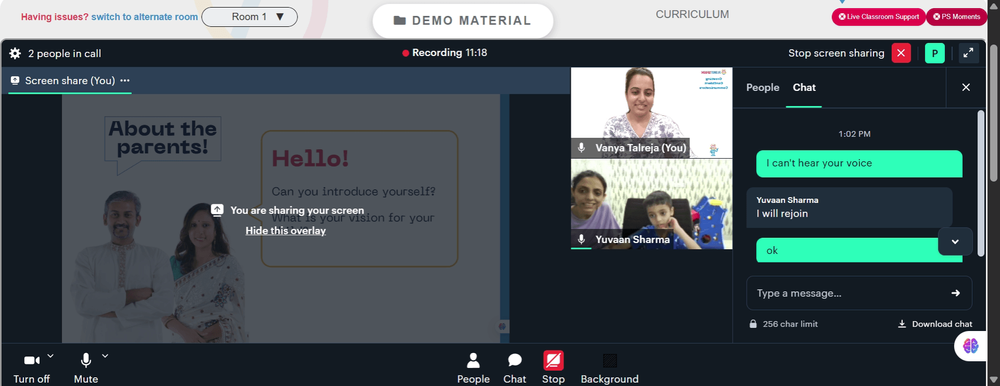Screen dimensions: 1000x386
Task: Open Background effects option
Action: [x=610, y=368]
